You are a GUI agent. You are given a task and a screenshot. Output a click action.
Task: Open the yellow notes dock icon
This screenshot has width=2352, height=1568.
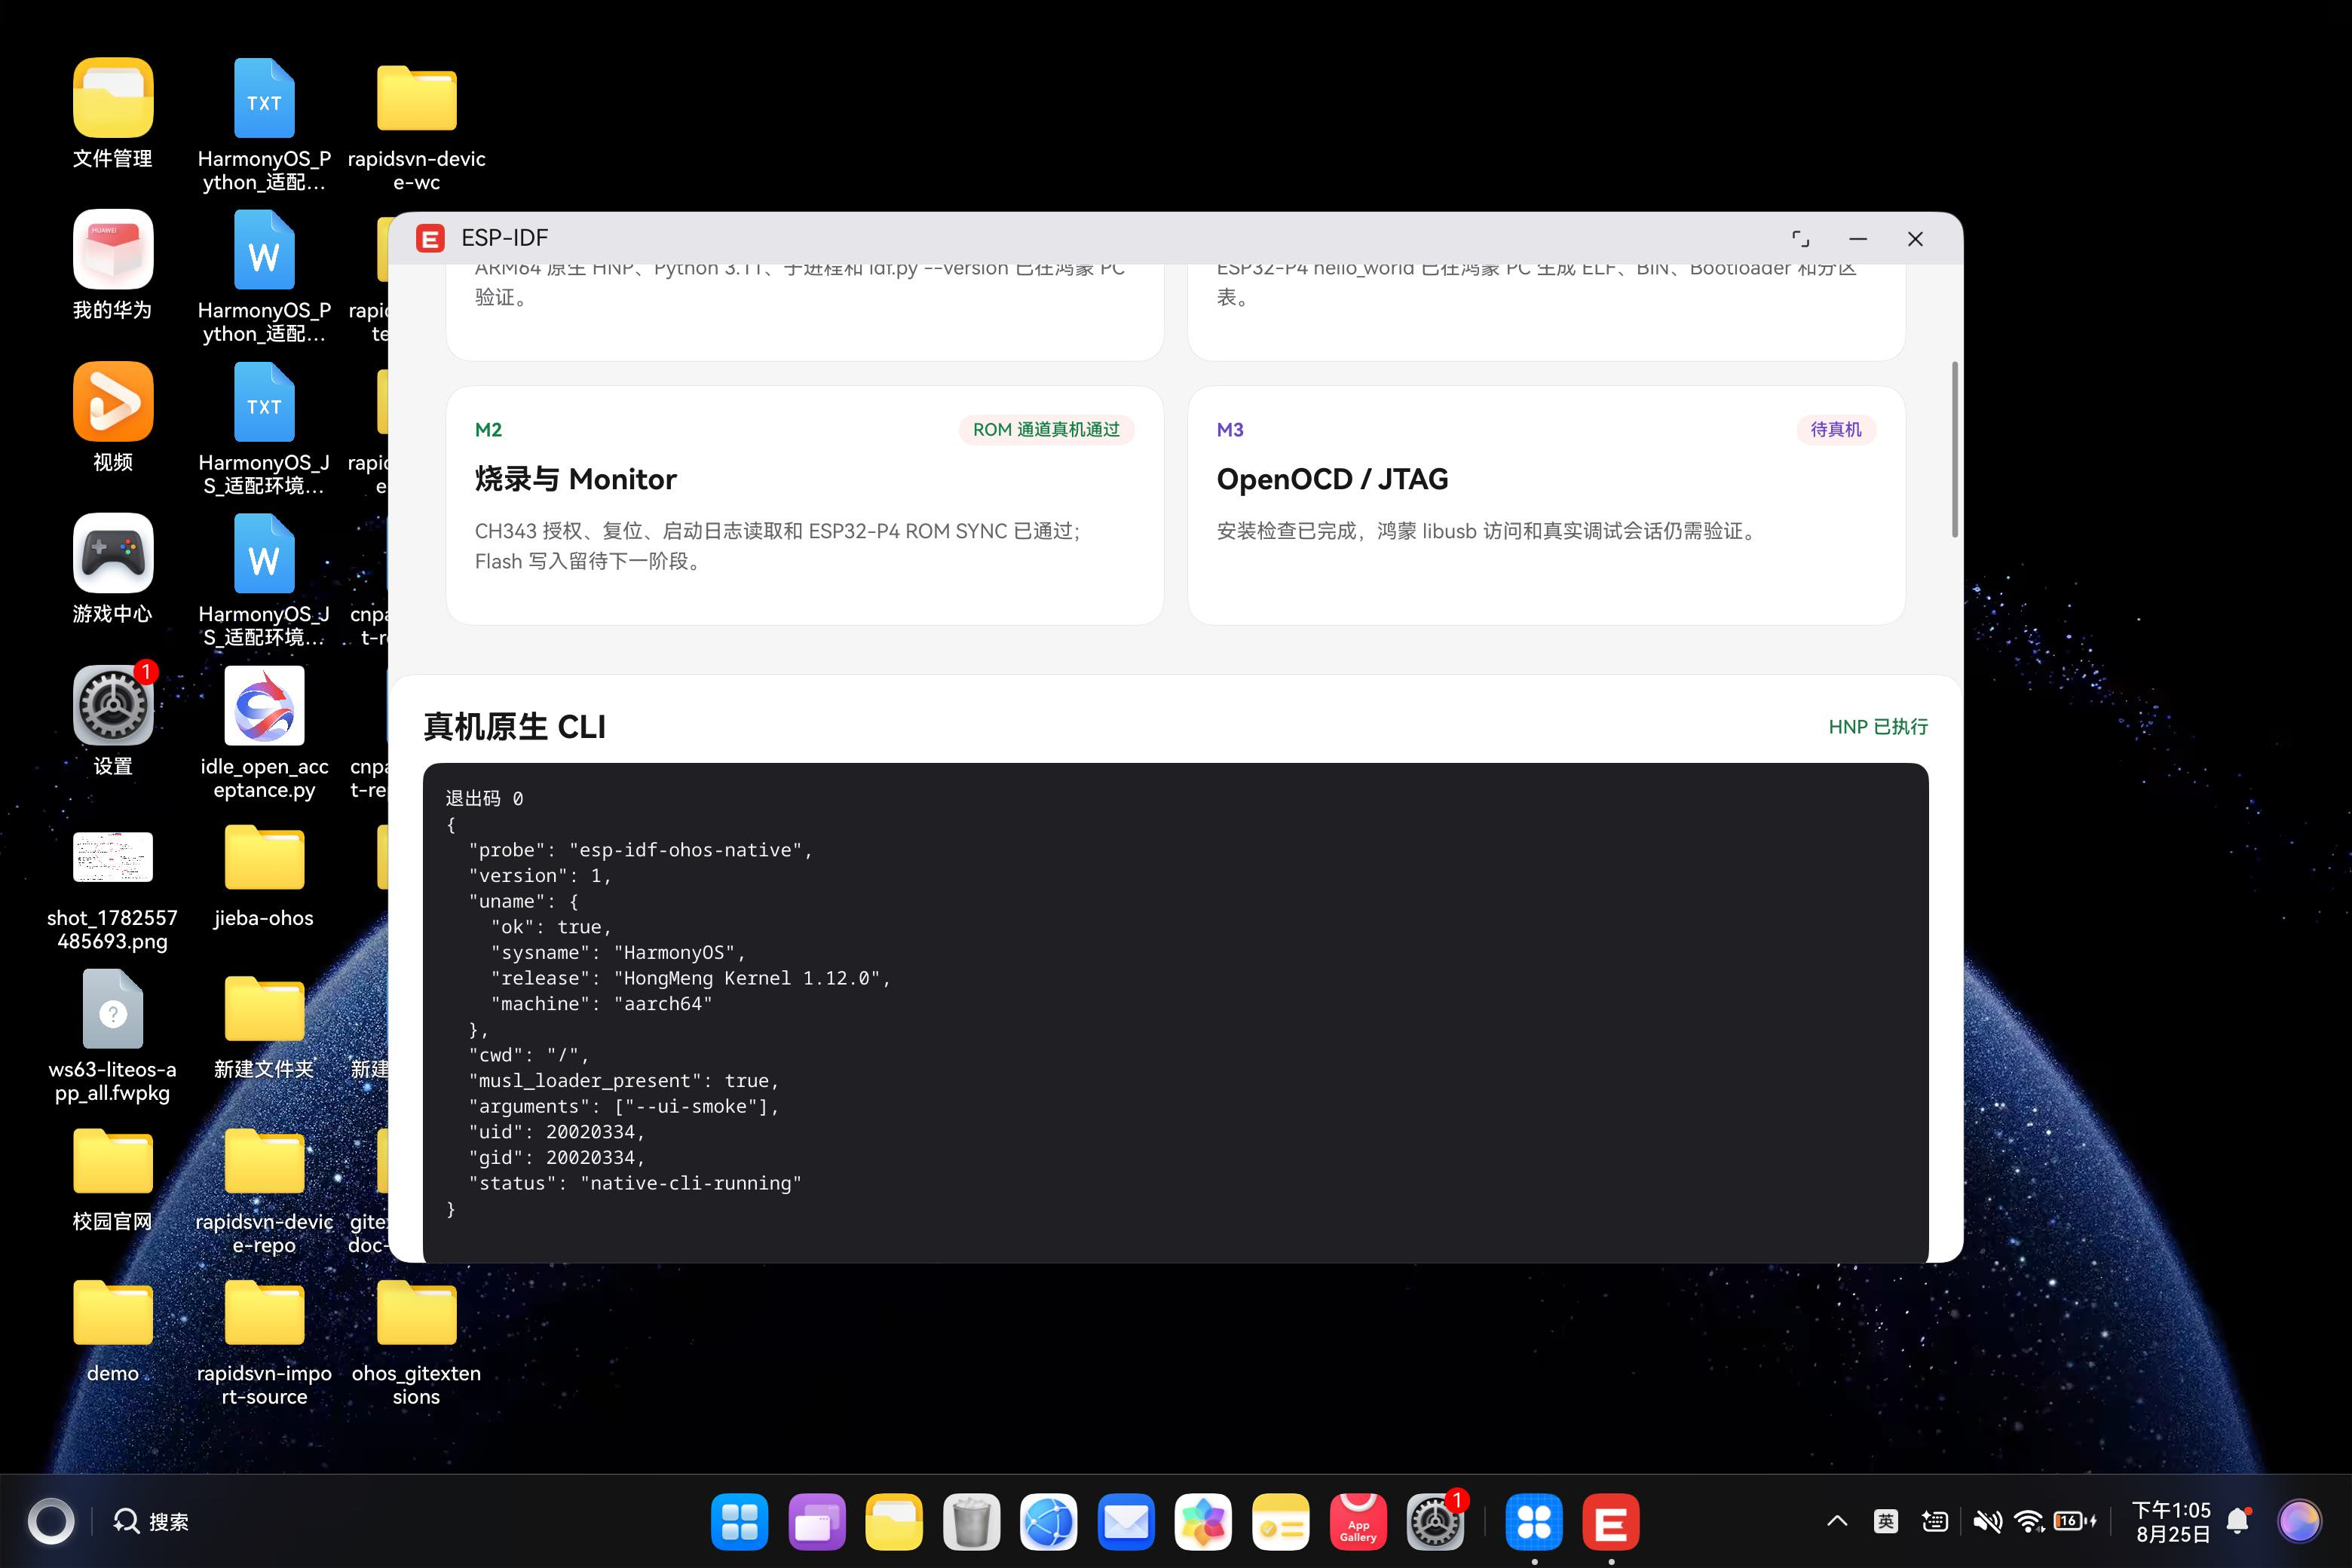pos(1280,1522)
